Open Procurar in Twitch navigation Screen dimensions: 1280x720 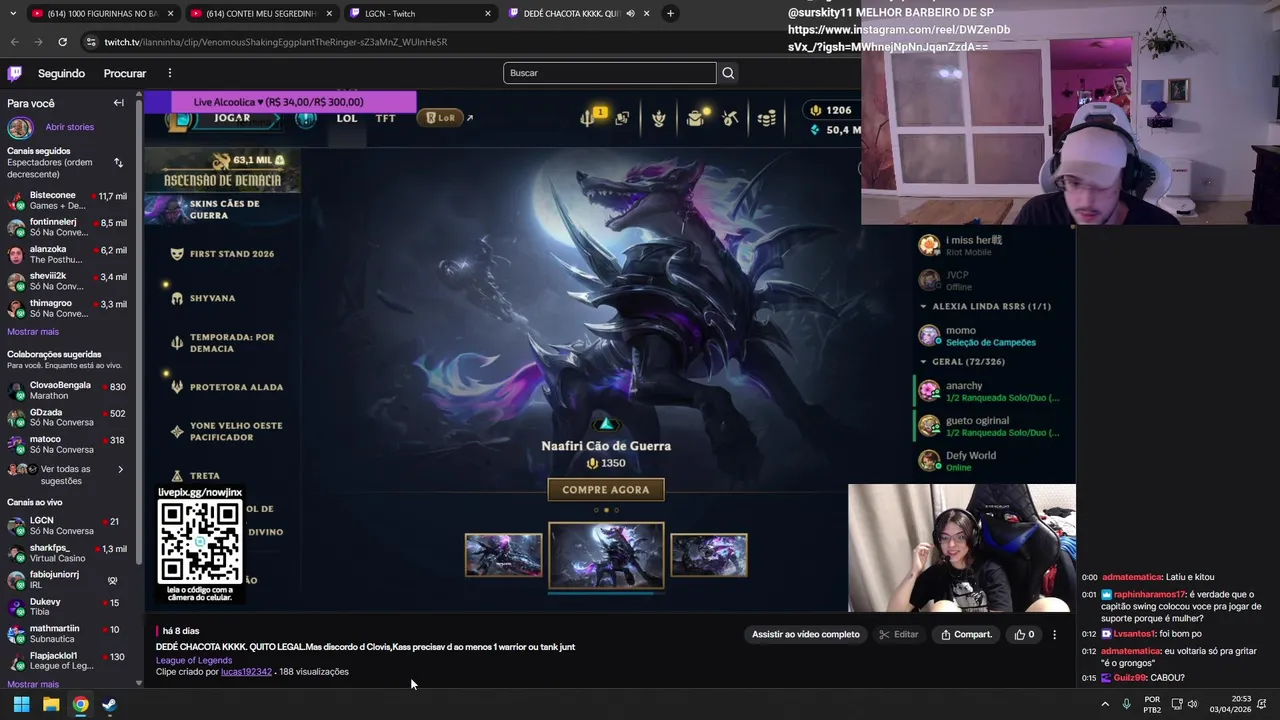[x=125, y=73]
